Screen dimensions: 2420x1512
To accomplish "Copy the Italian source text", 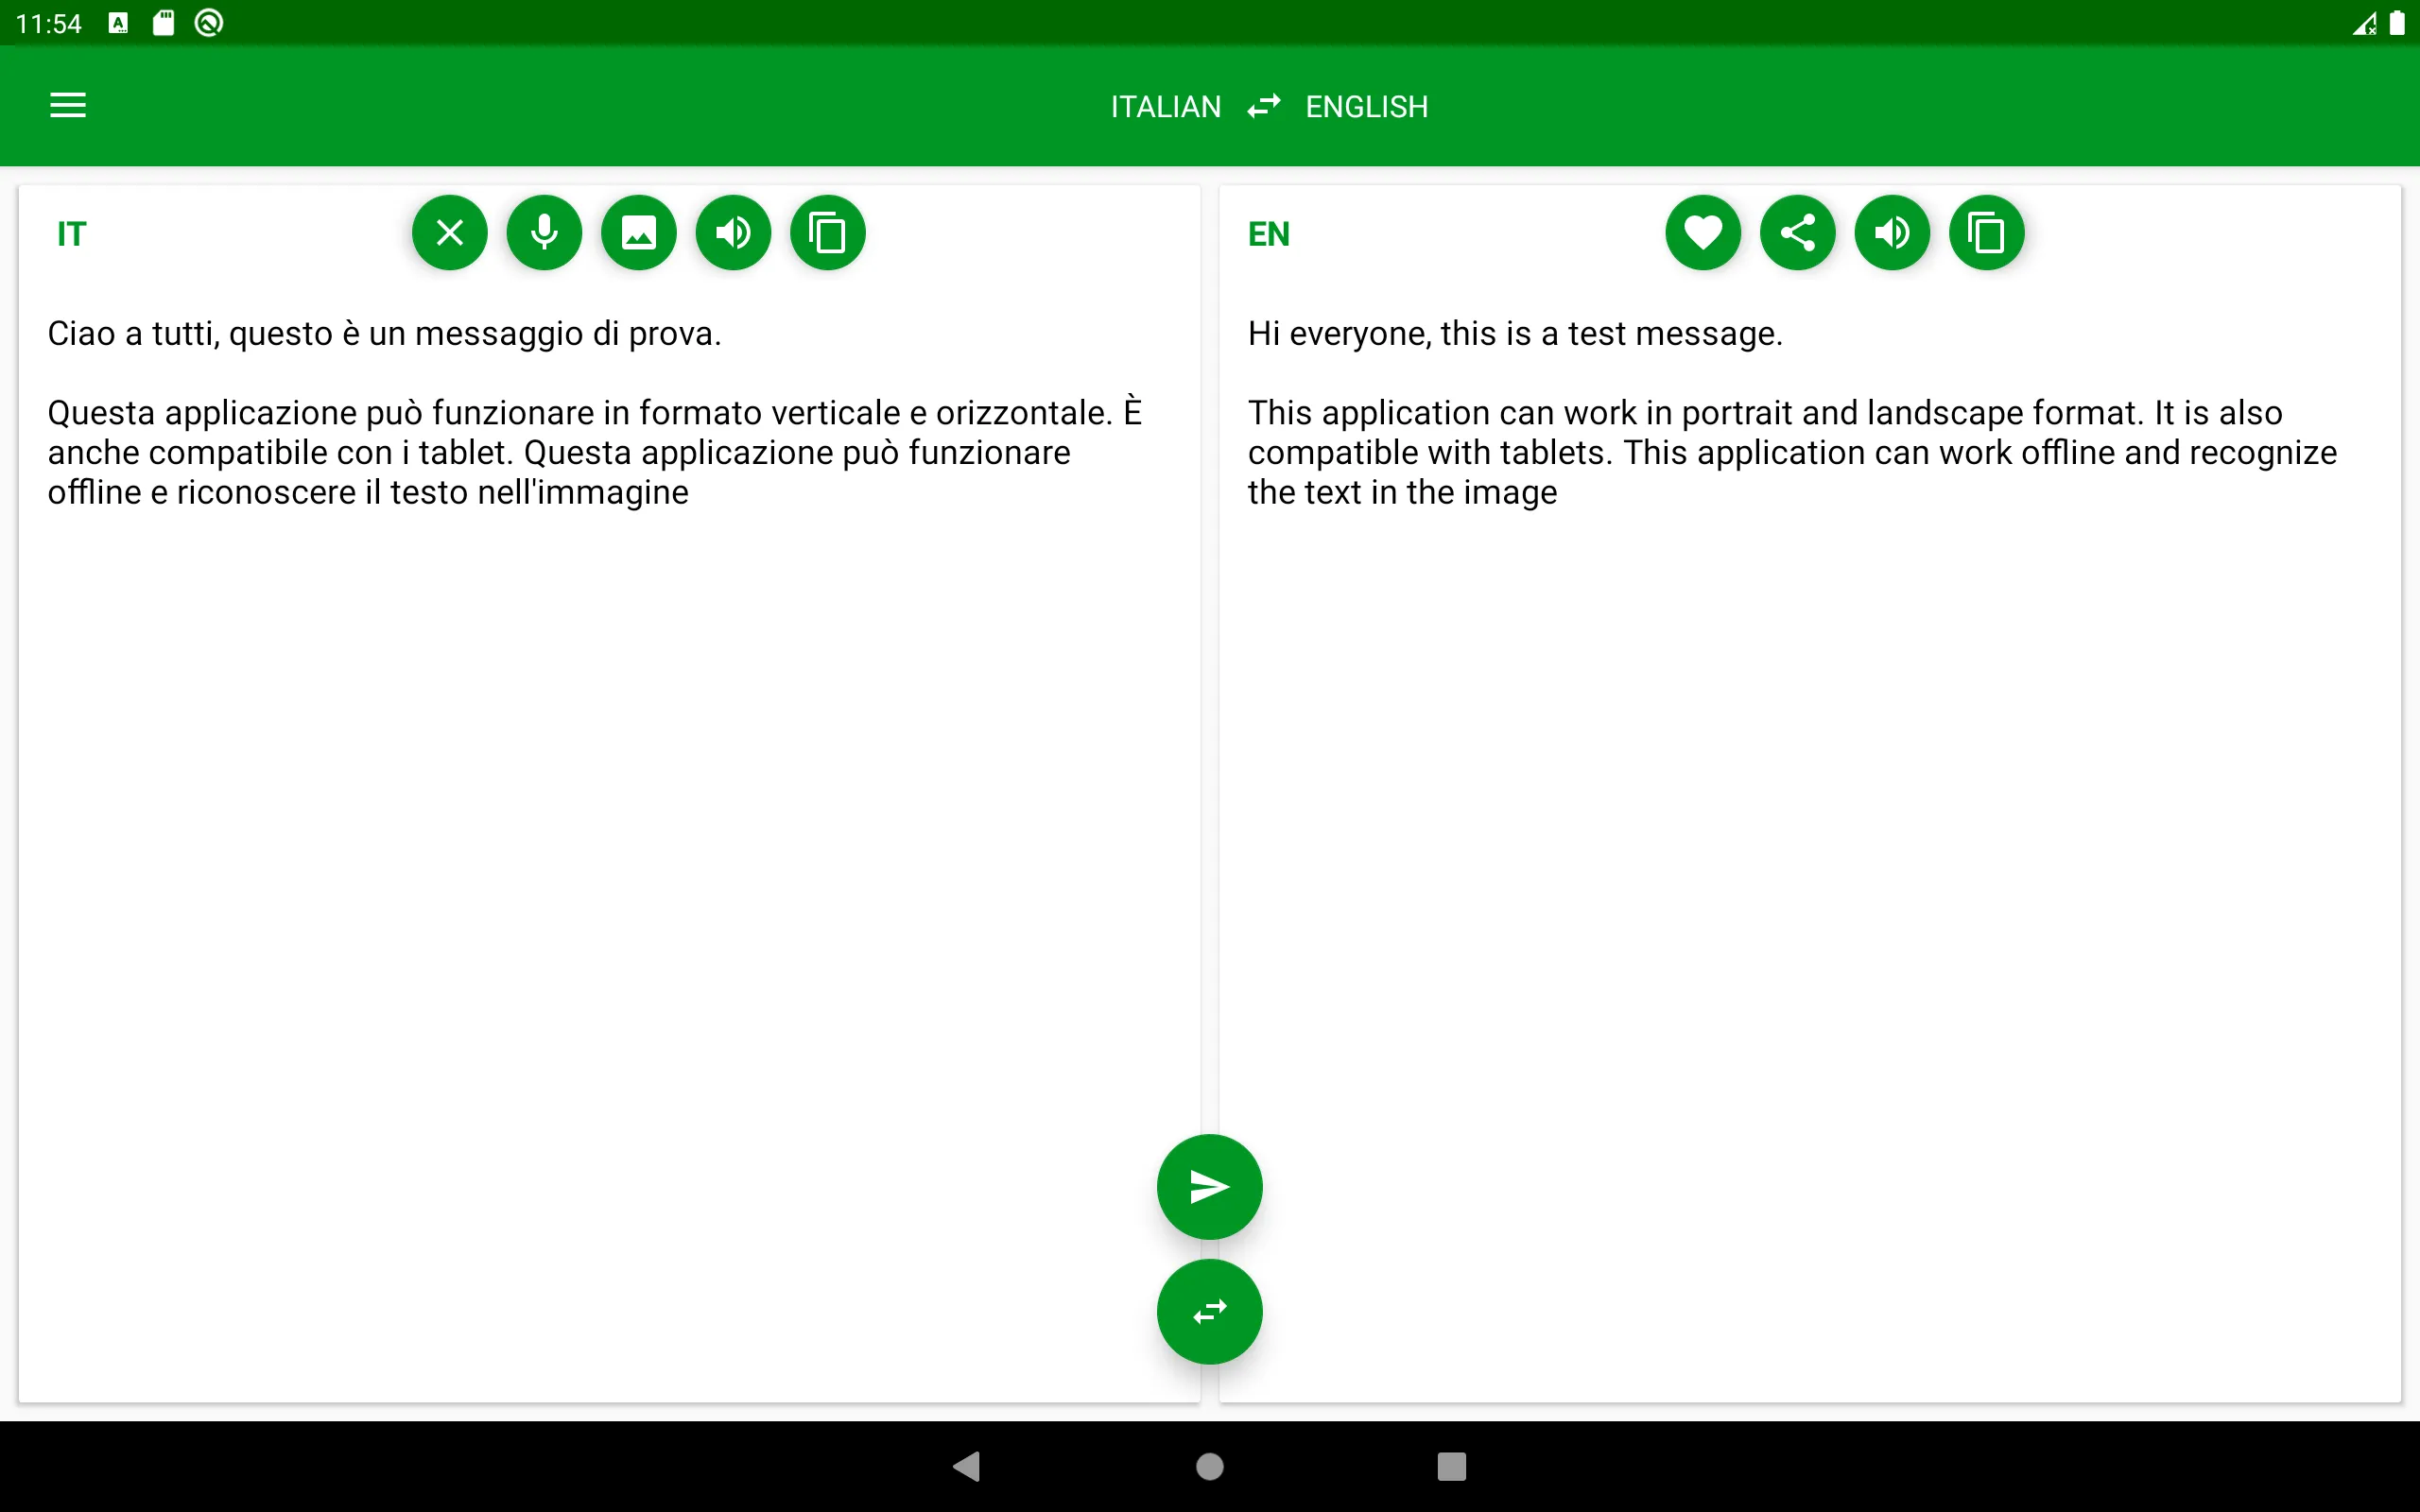I will click(x=828, y=233).
